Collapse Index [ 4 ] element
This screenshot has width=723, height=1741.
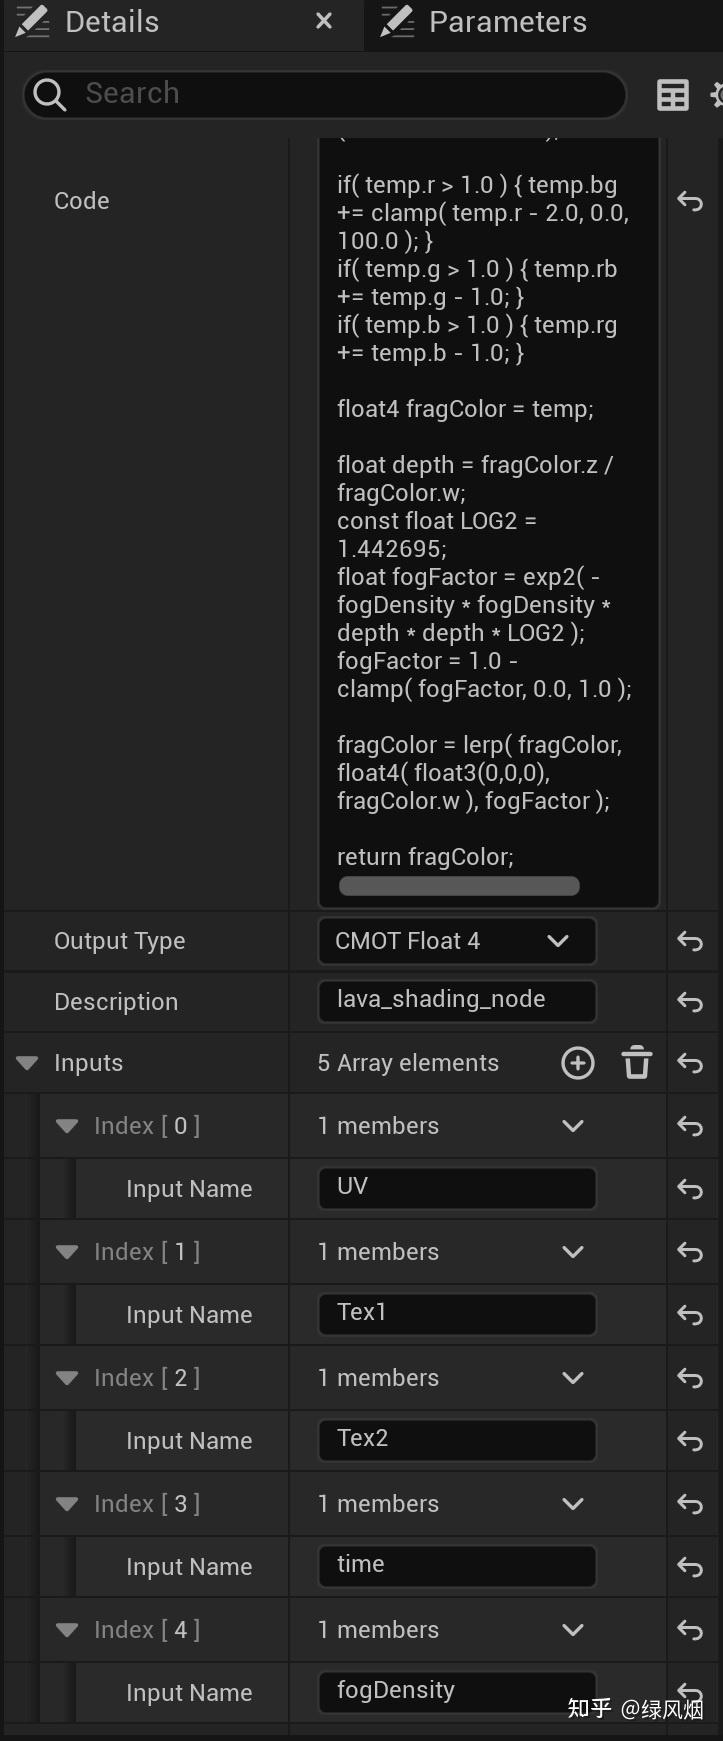[67, 1630]
